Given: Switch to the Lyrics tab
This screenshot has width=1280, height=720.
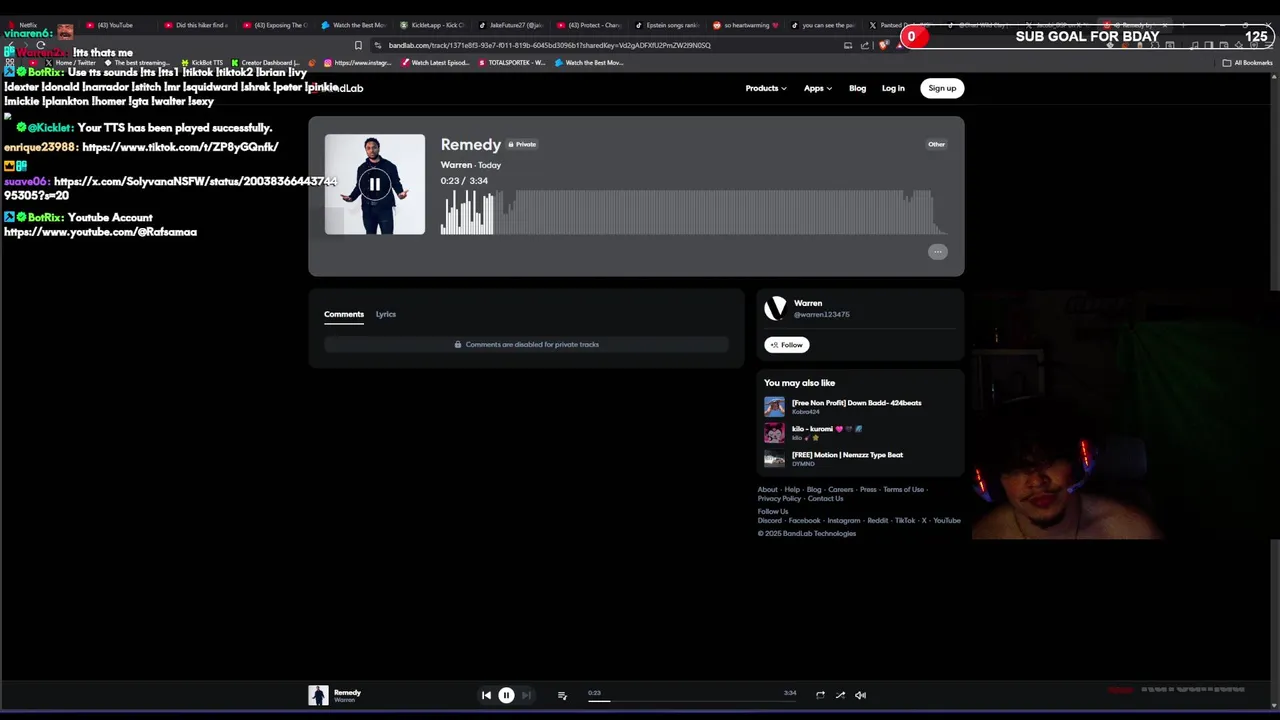Looking at the screenshot, I should (386, 314).
